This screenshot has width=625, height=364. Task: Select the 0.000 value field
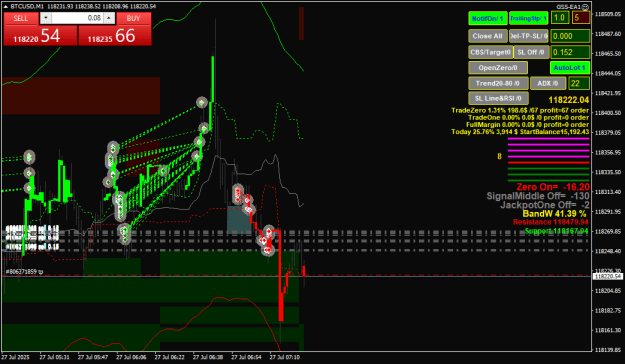(570, 36)
